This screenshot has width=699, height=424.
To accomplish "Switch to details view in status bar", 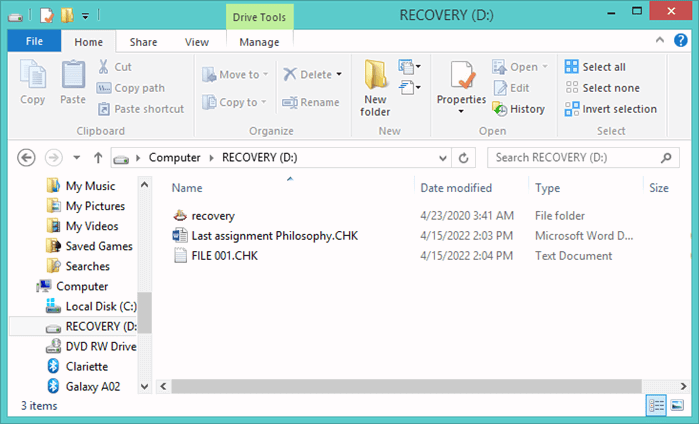I will point(656,405).
